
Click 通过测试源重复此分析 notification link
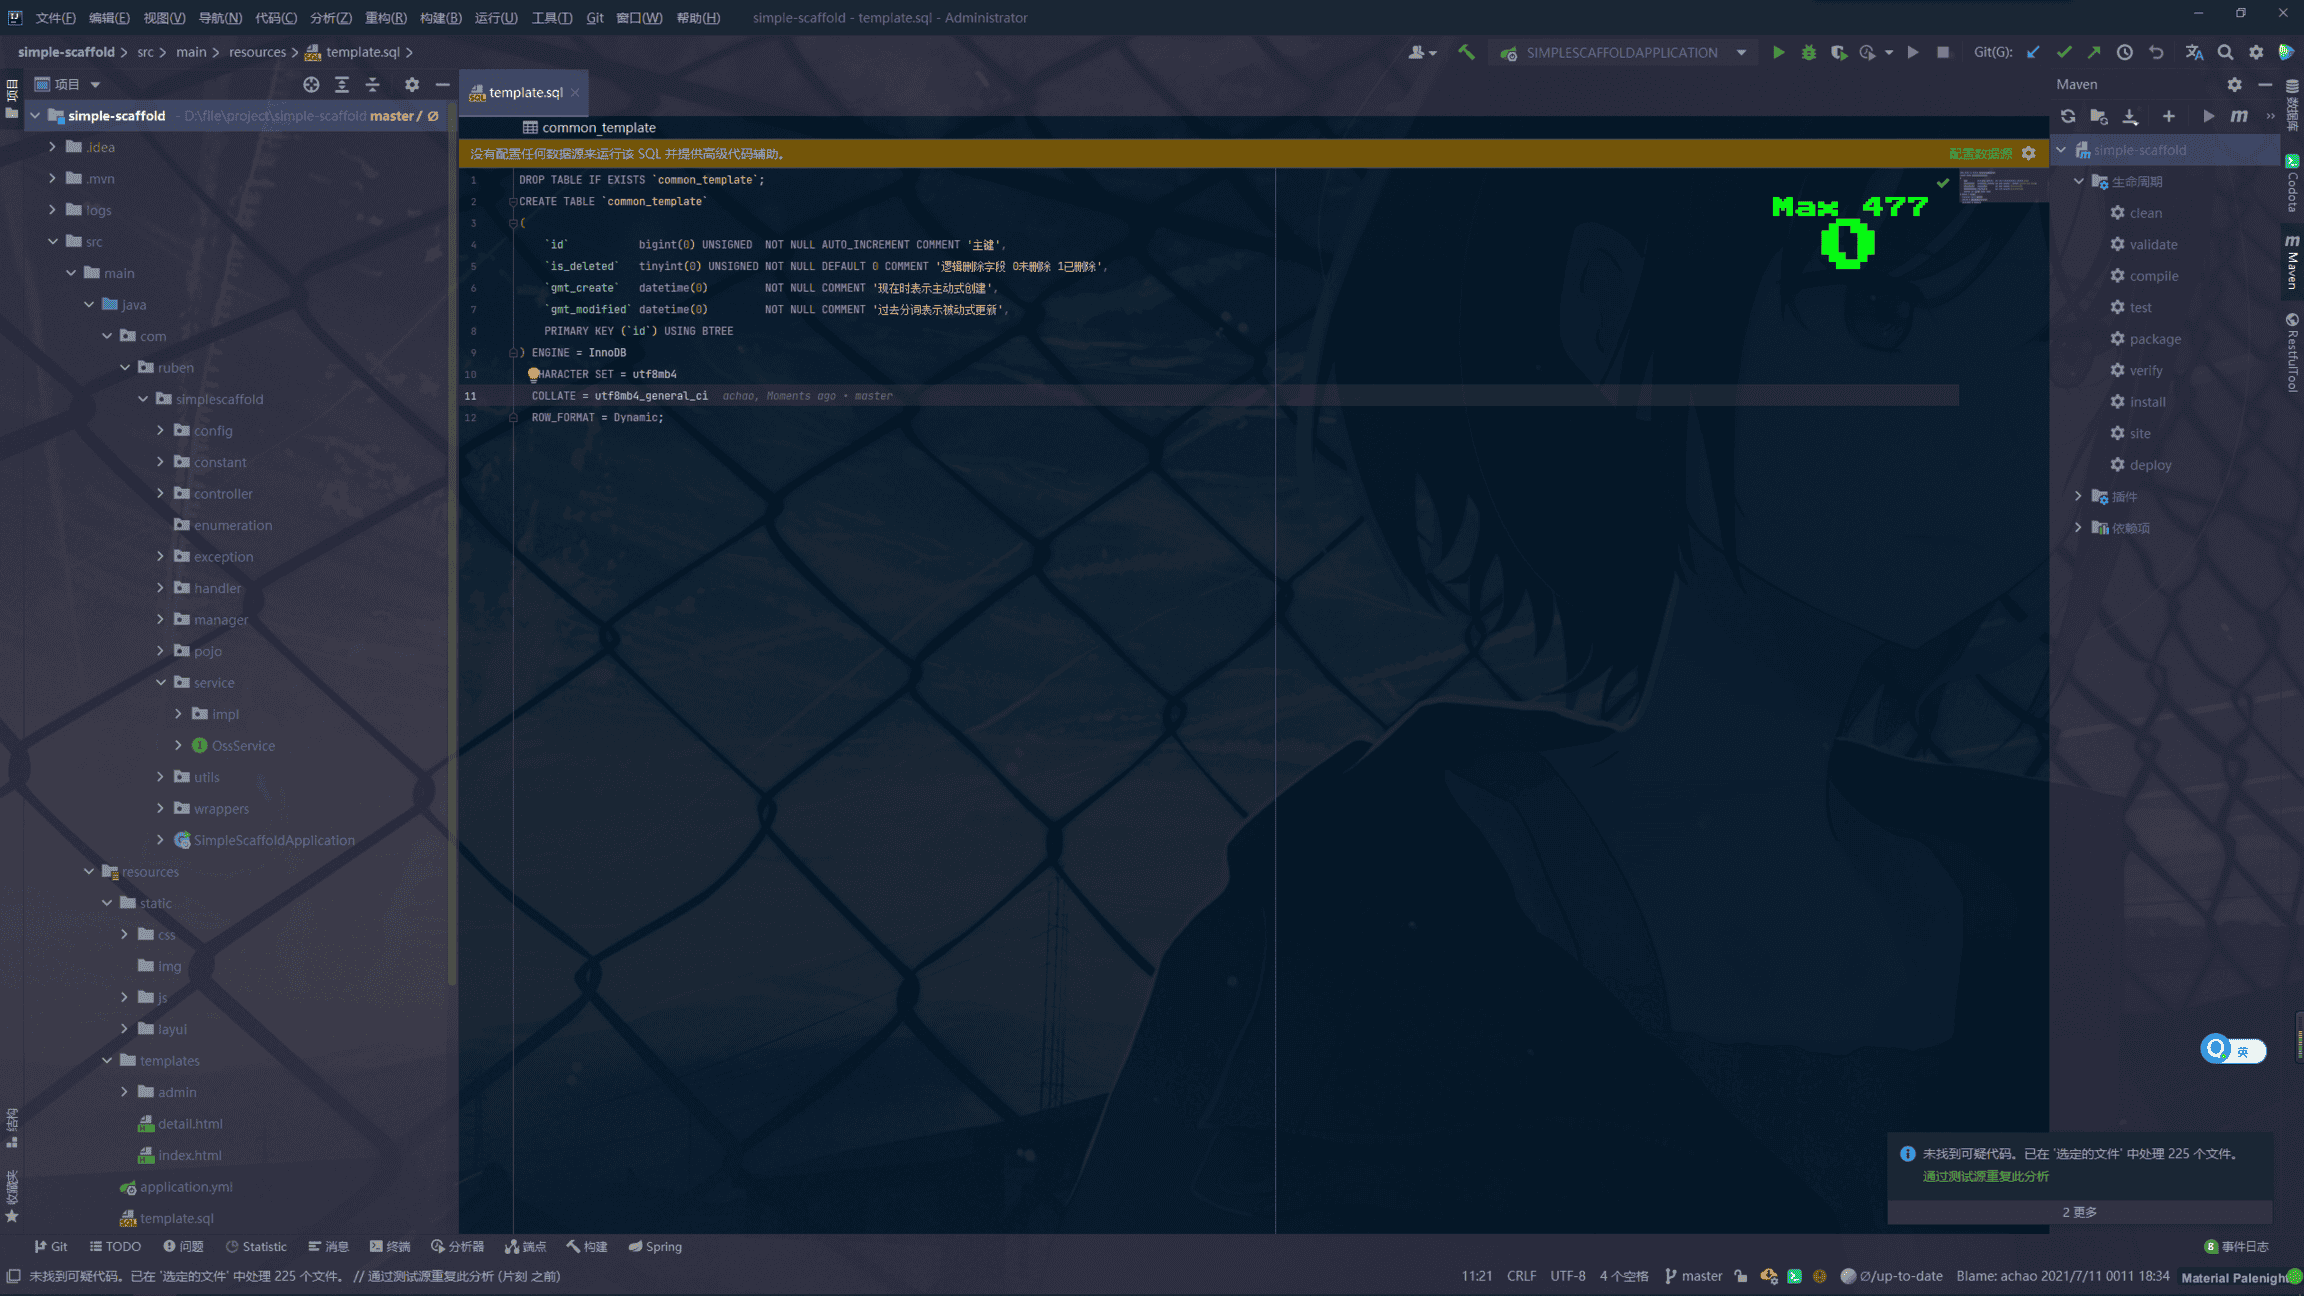1985,1176
